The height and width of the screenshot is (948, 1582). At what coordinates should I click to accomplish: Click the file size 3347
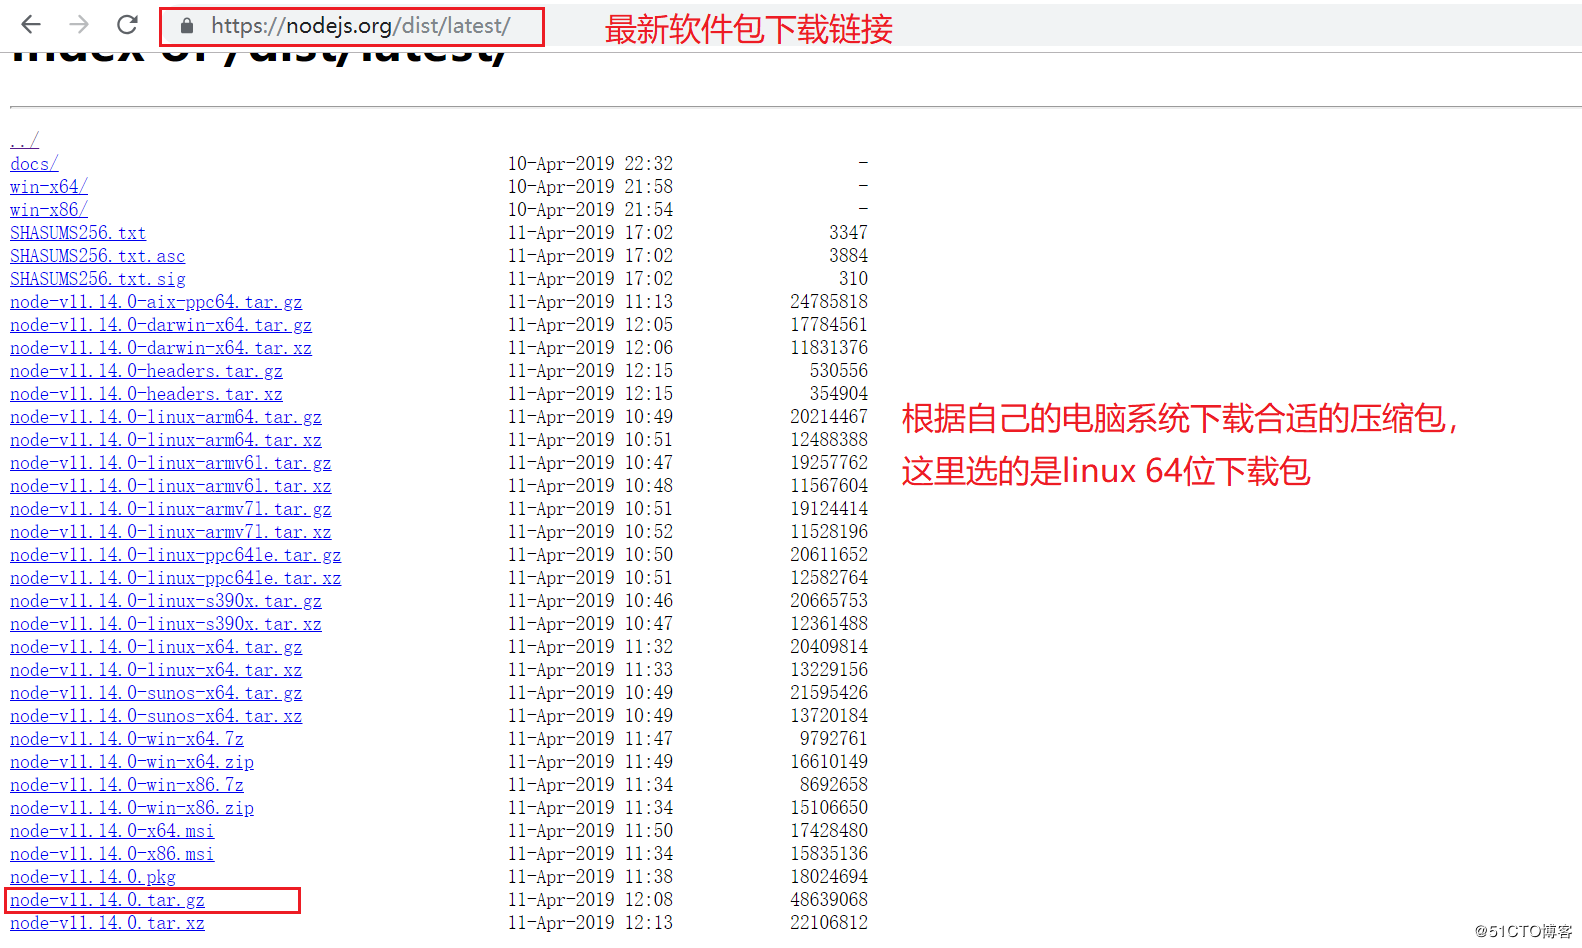coord(848,232)
